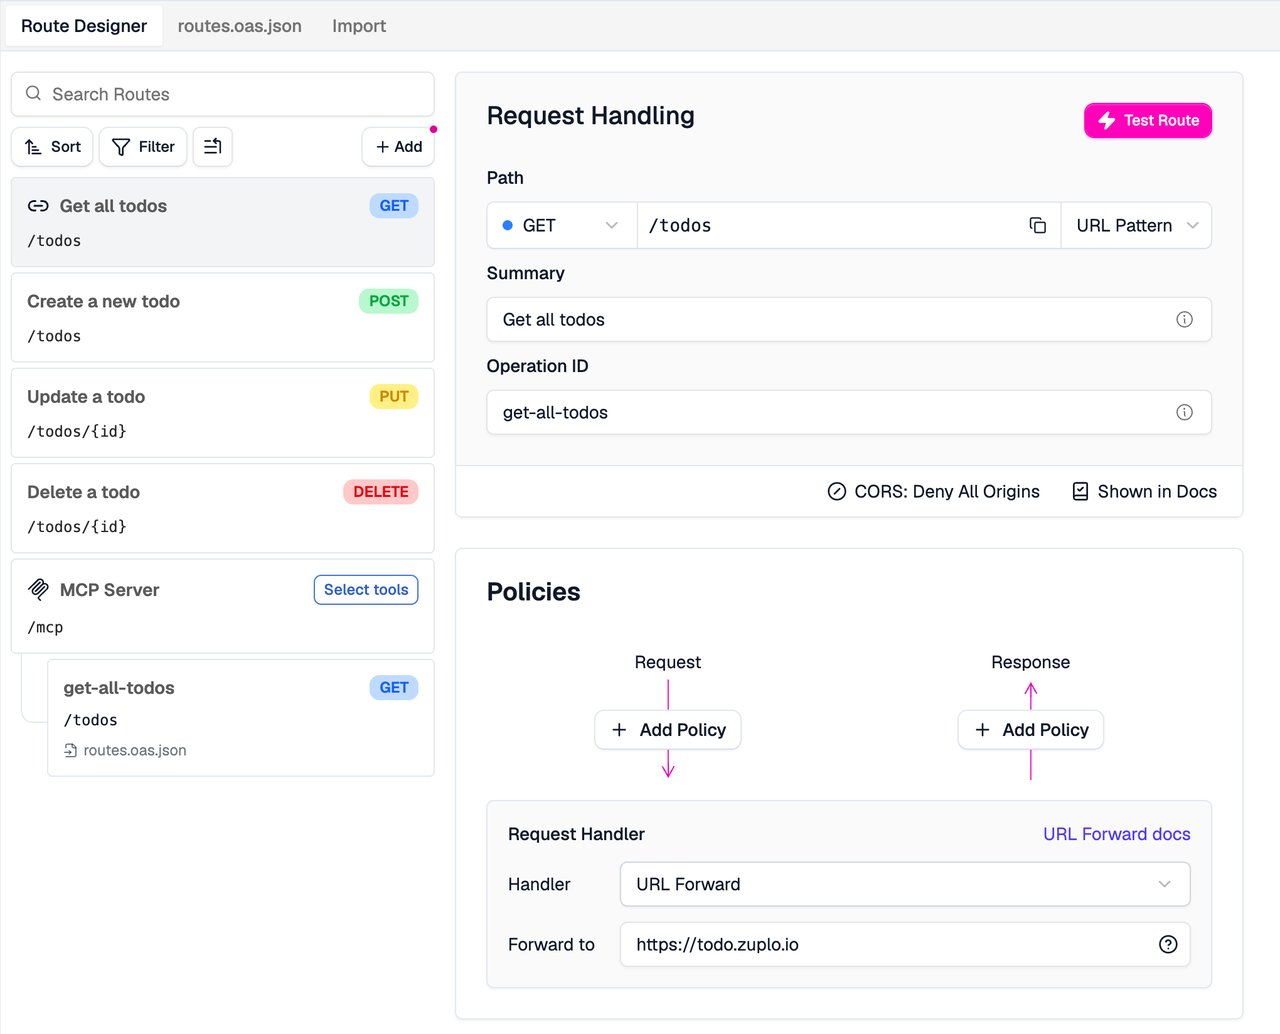Switch to the routes.oas.json tab
The width and height of the screenshot is (1280, 1034).
(240, 26)
